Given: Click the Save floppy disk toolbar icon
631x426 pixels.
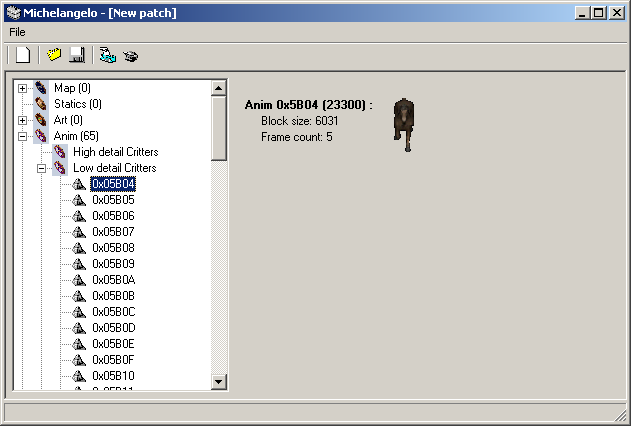Looking at the screenshot, I should tap(76, 55).
